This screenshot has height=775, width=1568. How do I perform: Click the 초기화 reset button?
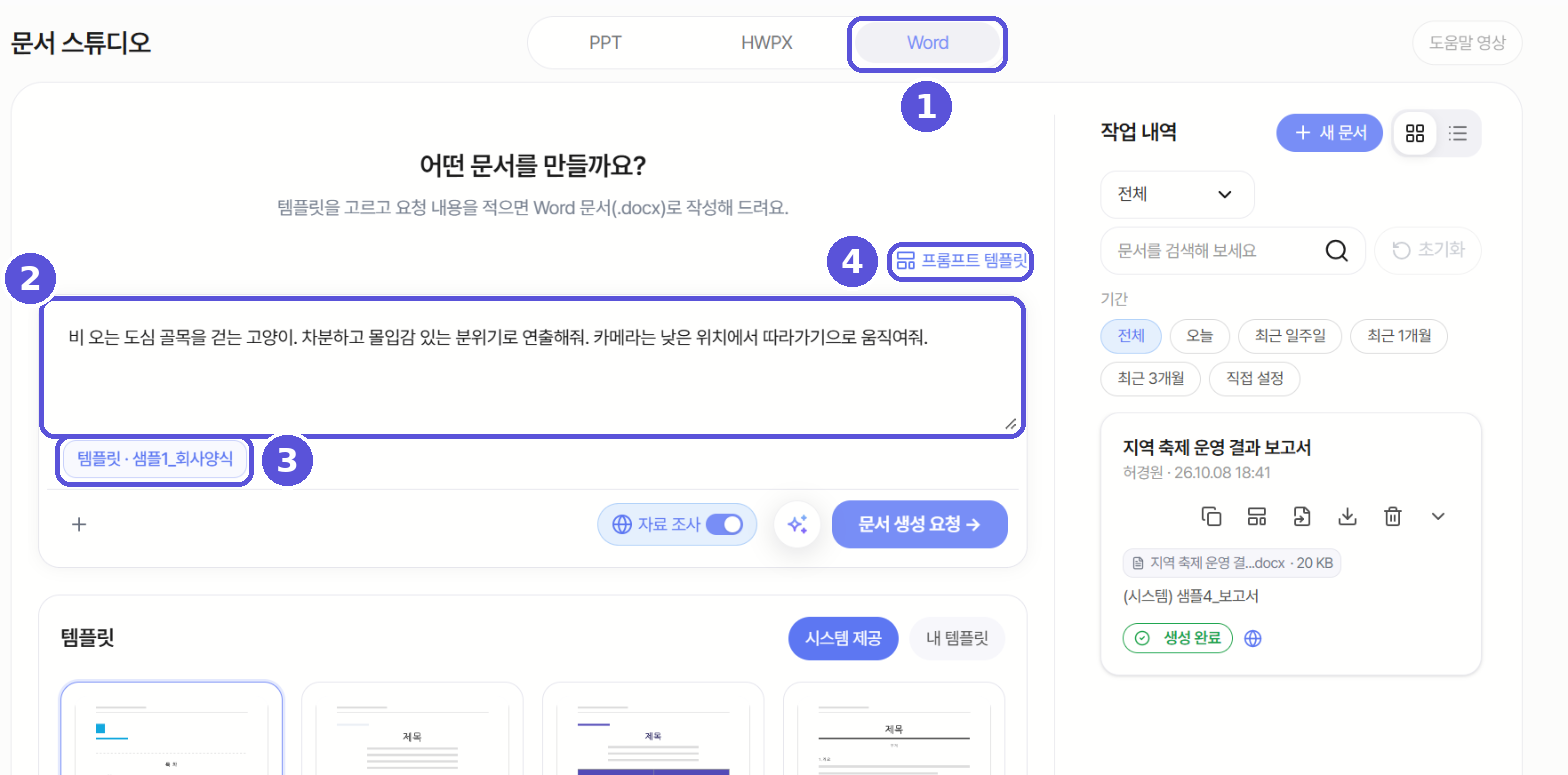click(x=1428, y=250)
